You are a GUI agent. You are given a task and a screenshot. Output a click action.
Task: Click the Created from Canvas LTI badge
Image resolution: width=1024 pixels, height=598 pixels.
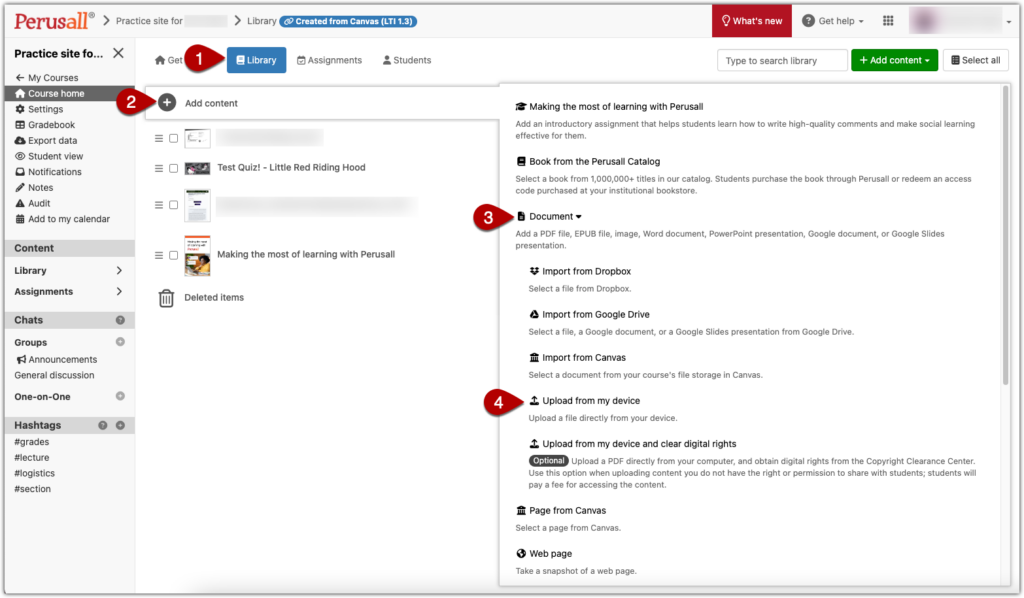pyautogui.click(x=348, y=21)
